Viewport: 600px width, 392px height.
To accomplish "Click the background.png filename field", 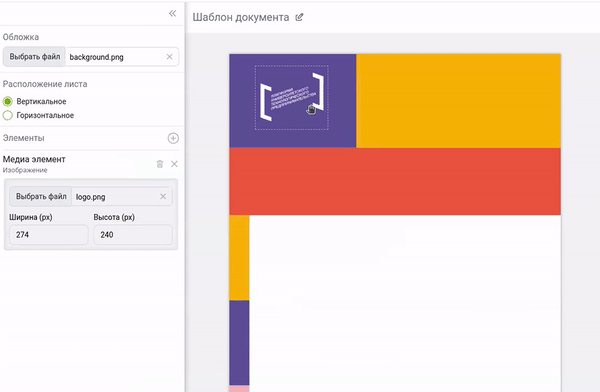I will coord(115,57).
